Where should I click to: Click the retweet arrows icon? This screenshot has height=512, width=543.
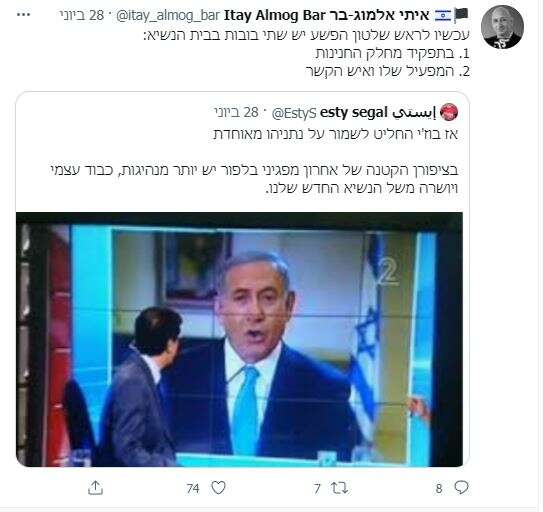tap(339, 488)
